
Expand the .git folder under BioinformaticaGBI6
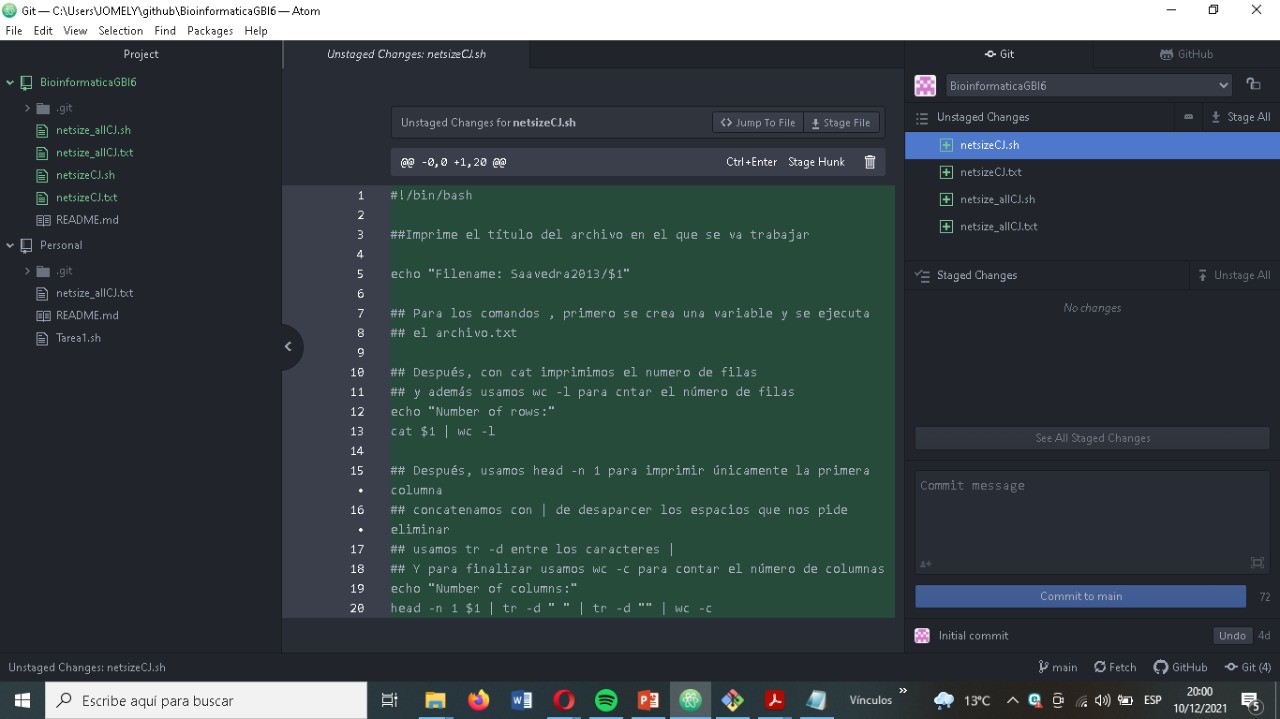tap(27, 108)
